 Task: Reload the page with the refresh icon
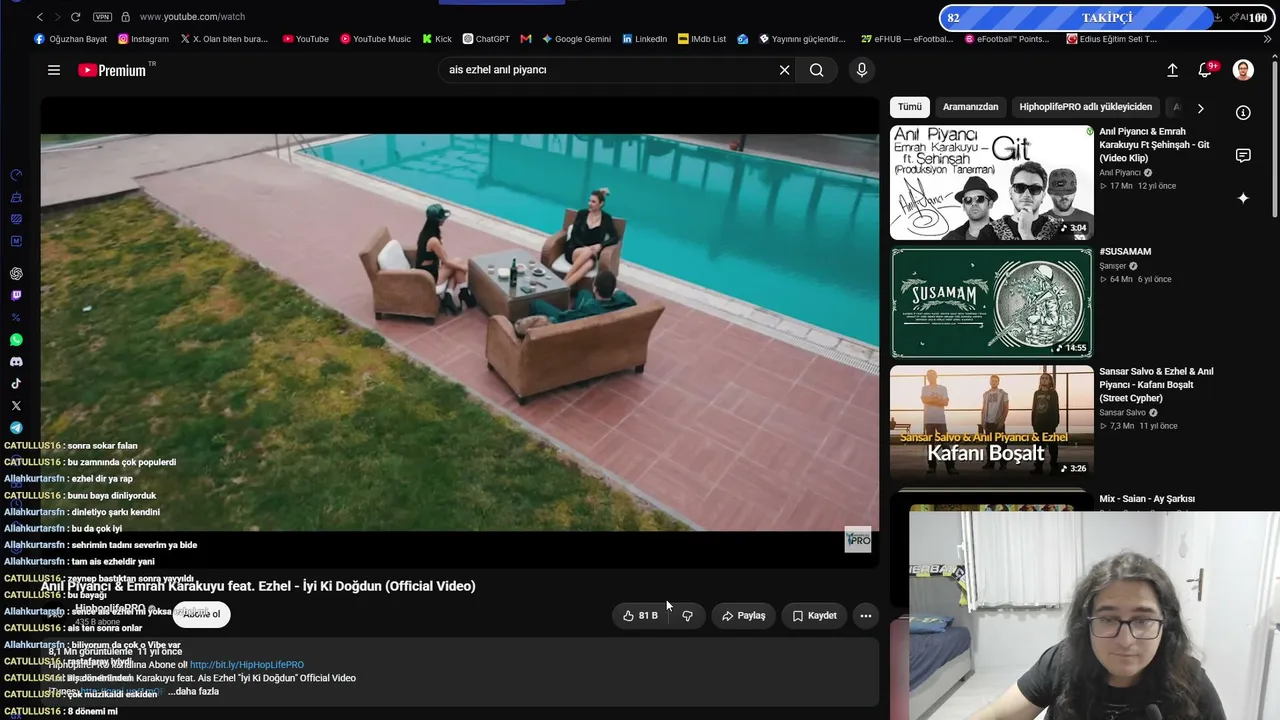click(75, 17)
